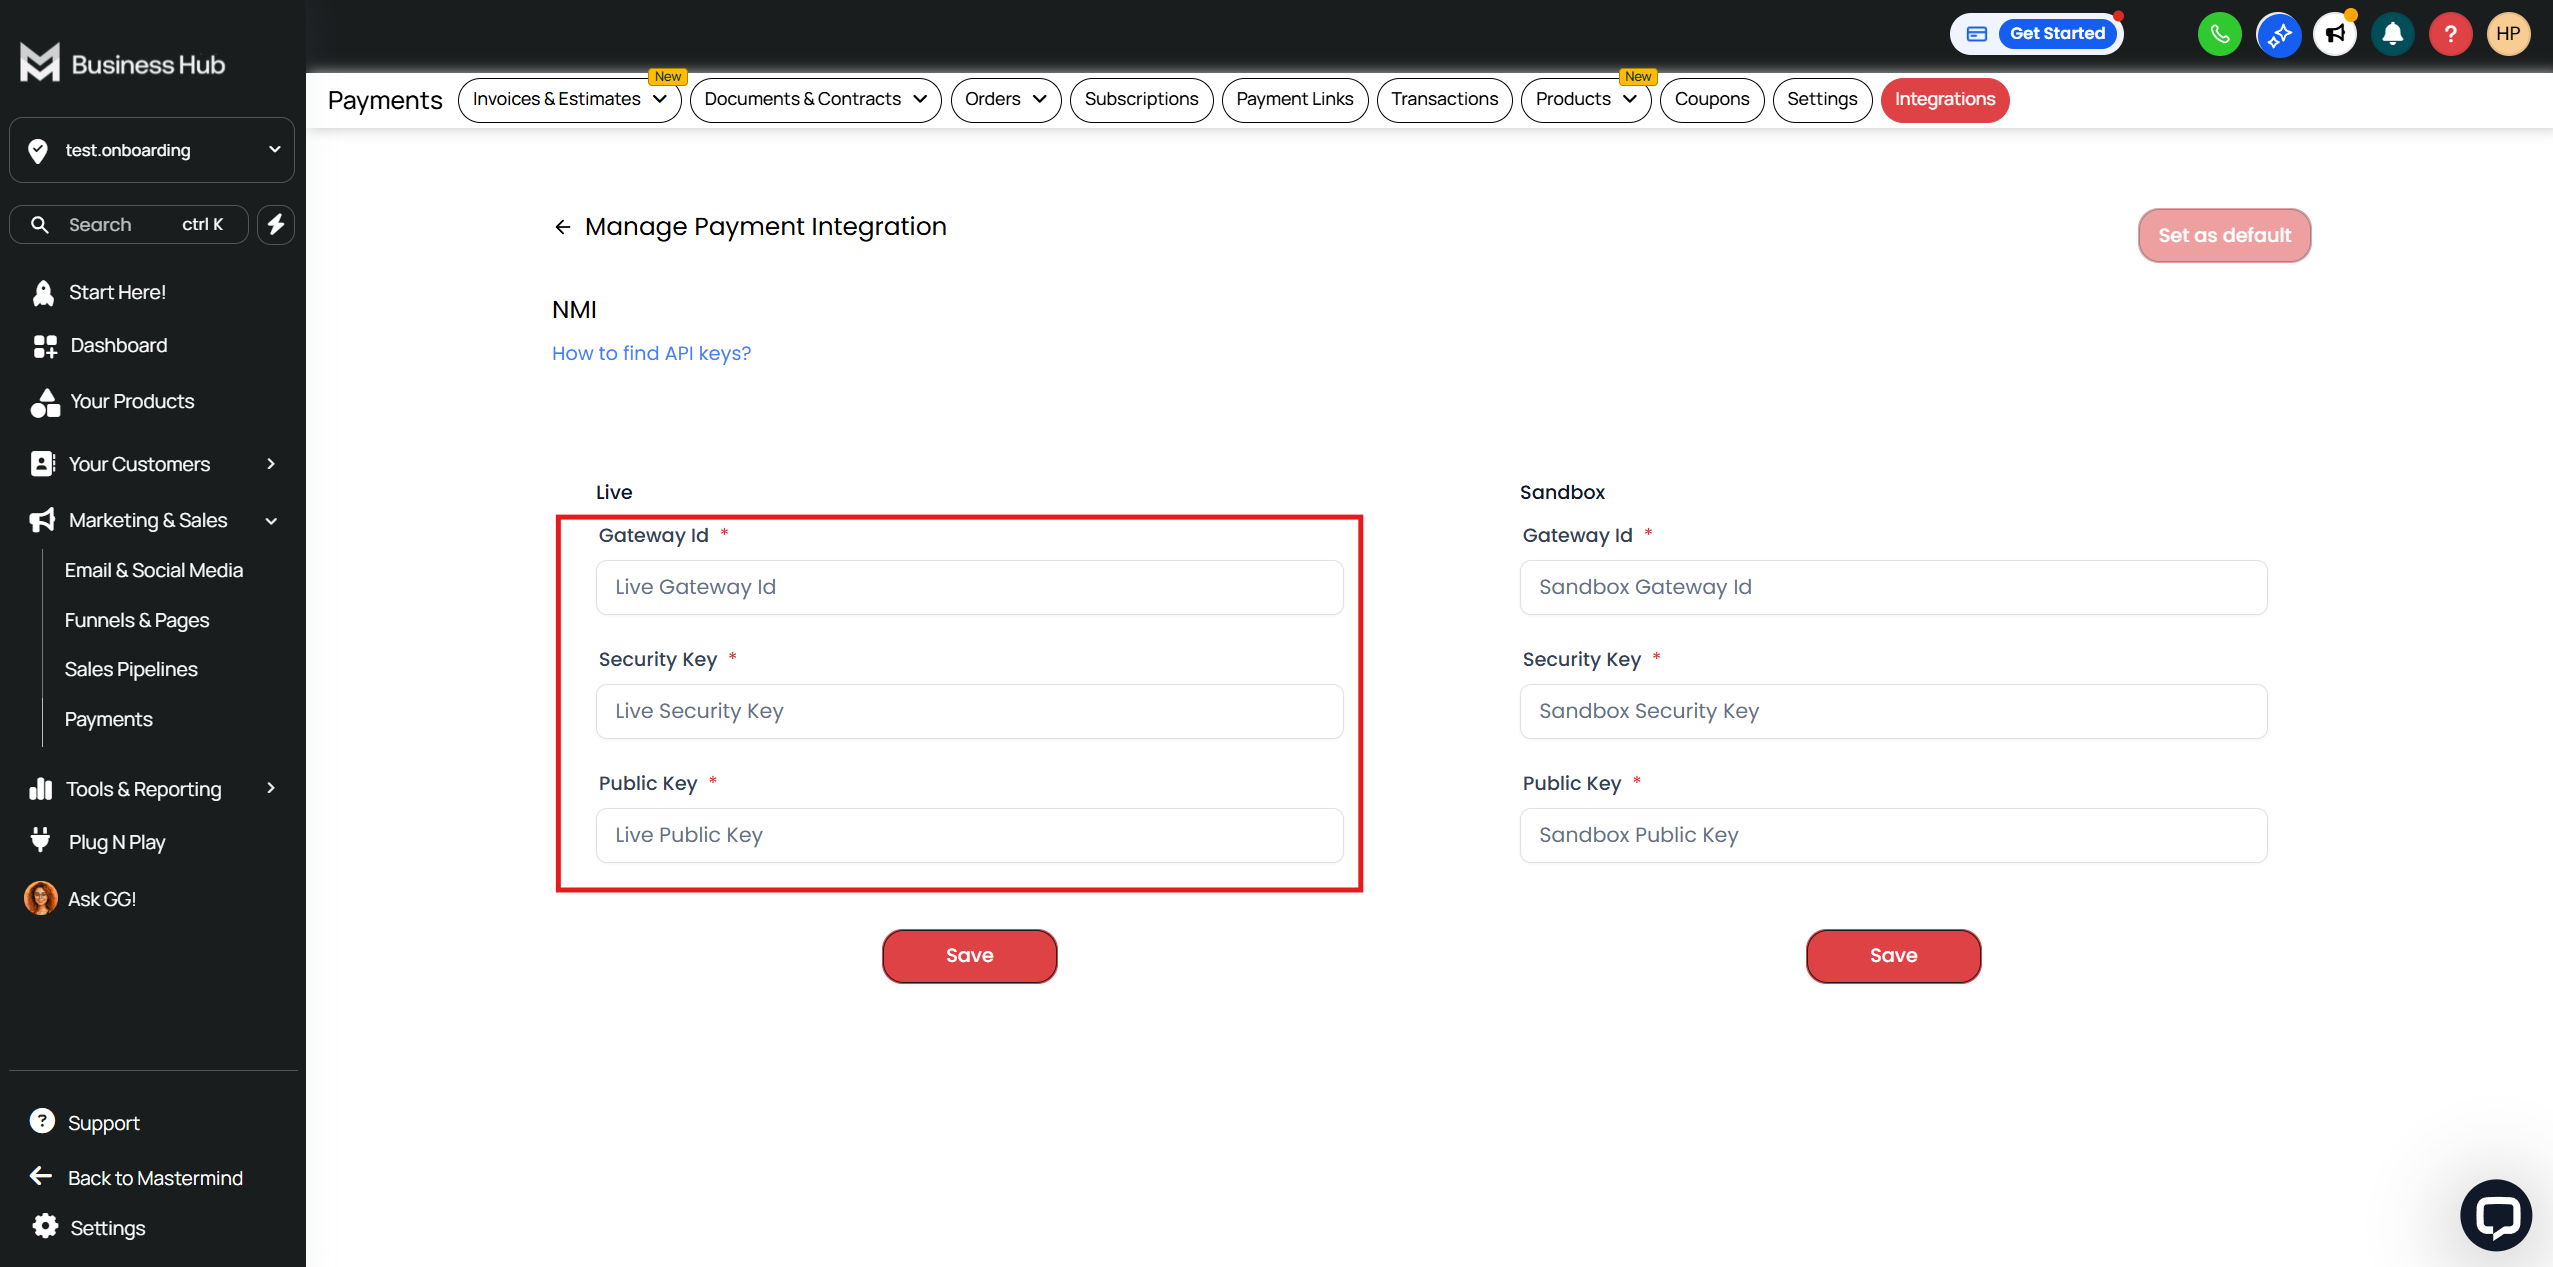Collapse the Marketing & Sales chevron
Image resolution: width=2553 pixels, height=1267 pixels.
point(271,521)
